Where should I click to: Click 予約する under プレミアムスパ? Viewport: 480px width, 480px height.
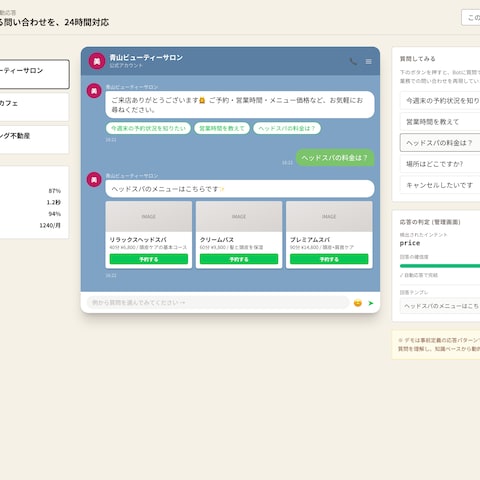tap(329, 259)
